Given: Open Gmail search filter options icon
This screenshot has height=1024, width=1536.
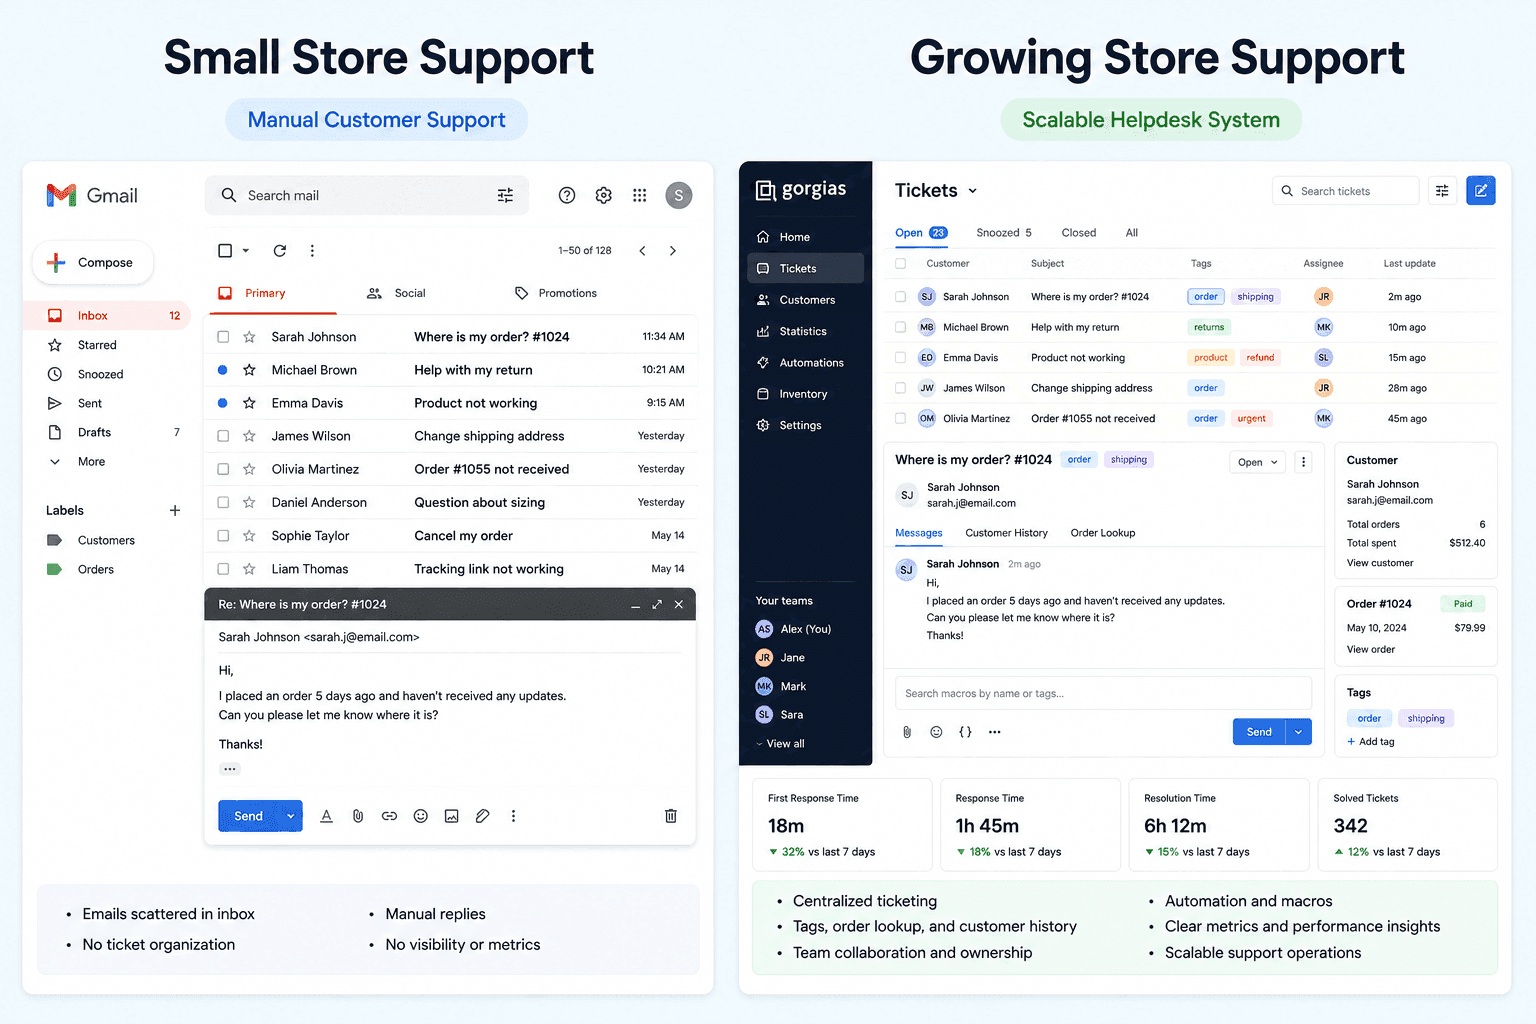Looking at the screenshot, I should click(505, 195).
